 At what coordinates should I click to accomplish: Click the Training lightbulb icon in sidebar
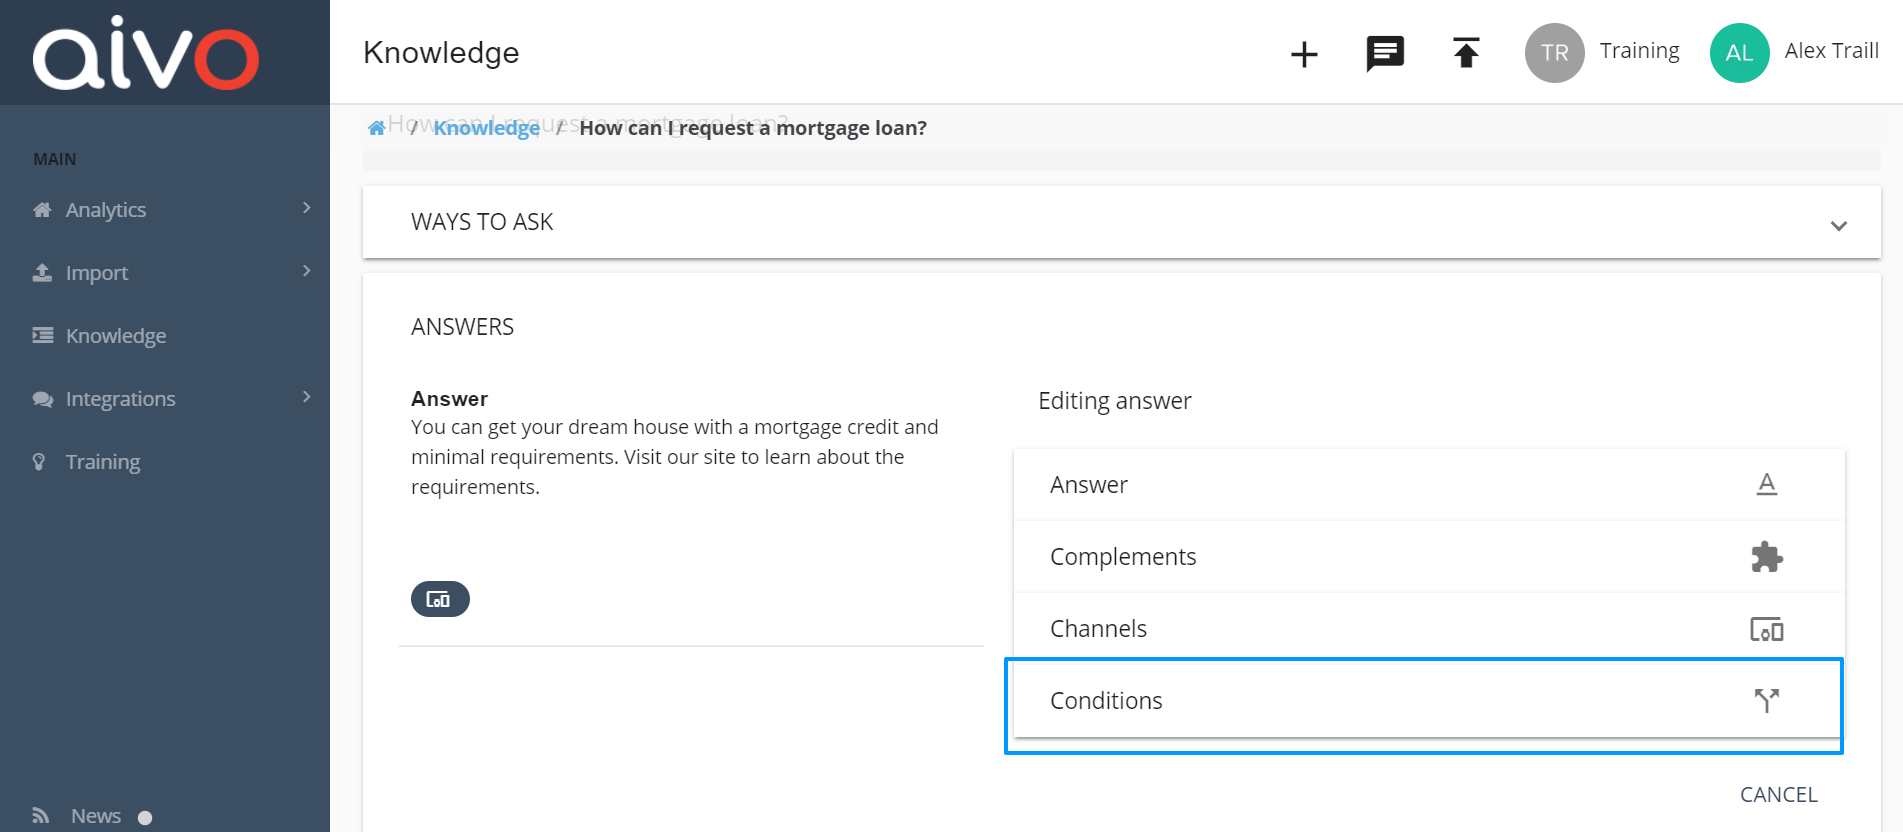39,461
